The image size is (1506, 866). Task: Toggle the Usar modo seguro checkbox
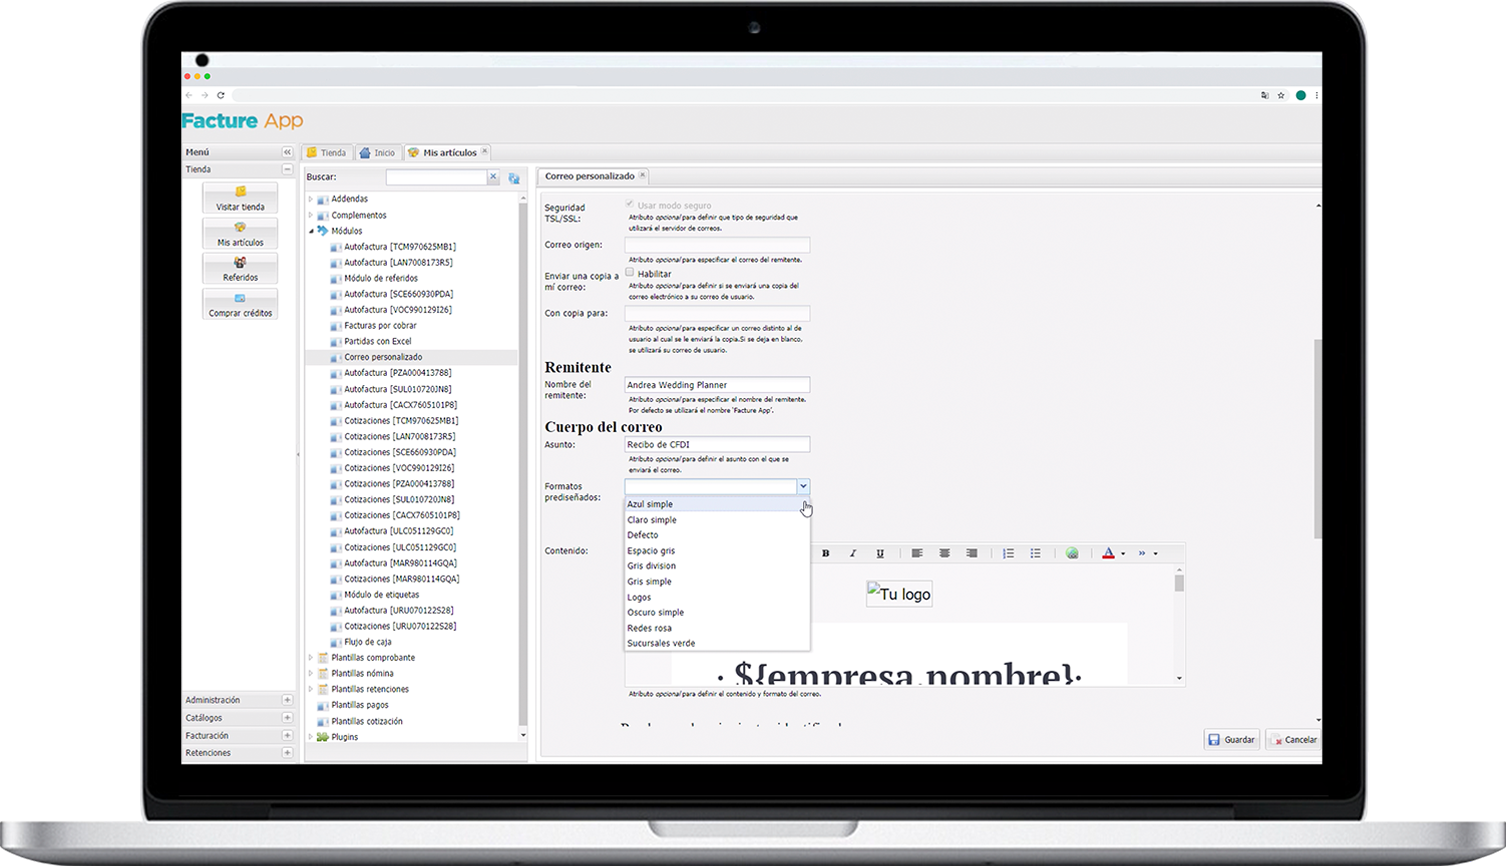click(x=630, y=204)
